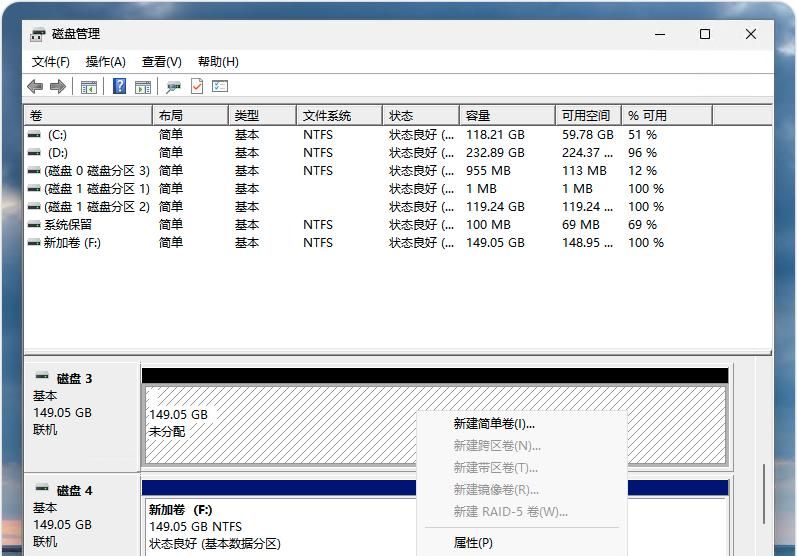Choose 新建简单卷(I)... from context menu
The height and width of the screenshot is (556, 797).
(x=522, y=423)
